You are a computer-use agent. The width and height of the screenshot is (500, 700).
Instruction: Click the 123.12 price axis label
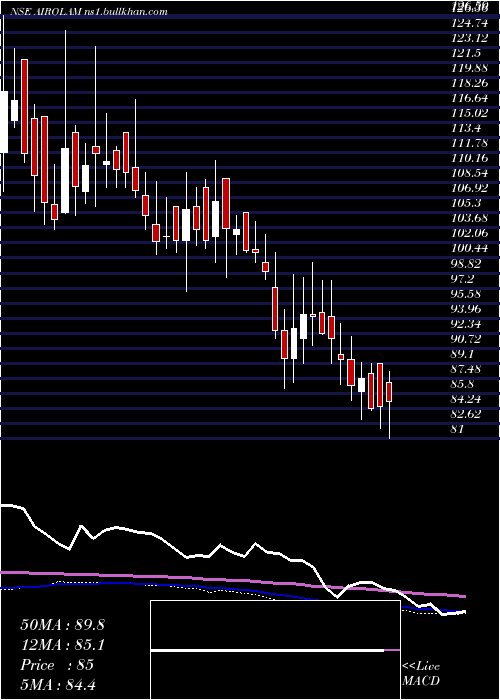[470, 38]
